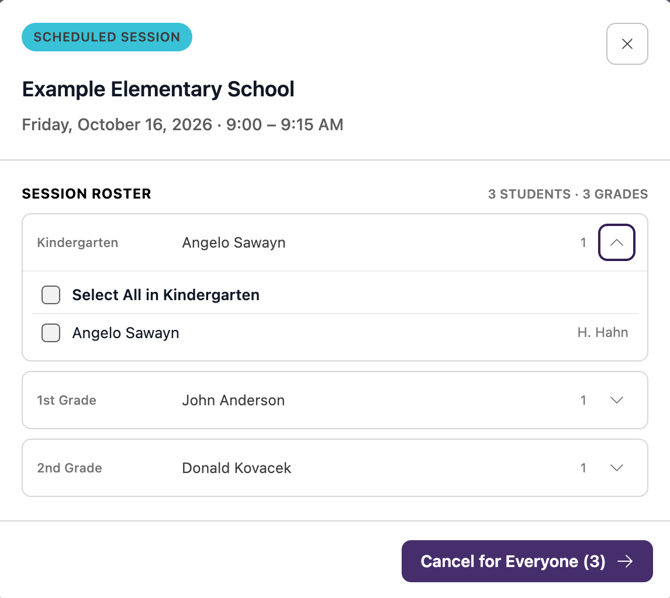Expand the 1st Grade roster chevron
Screen dimensions: 670x598
[617, 400]
